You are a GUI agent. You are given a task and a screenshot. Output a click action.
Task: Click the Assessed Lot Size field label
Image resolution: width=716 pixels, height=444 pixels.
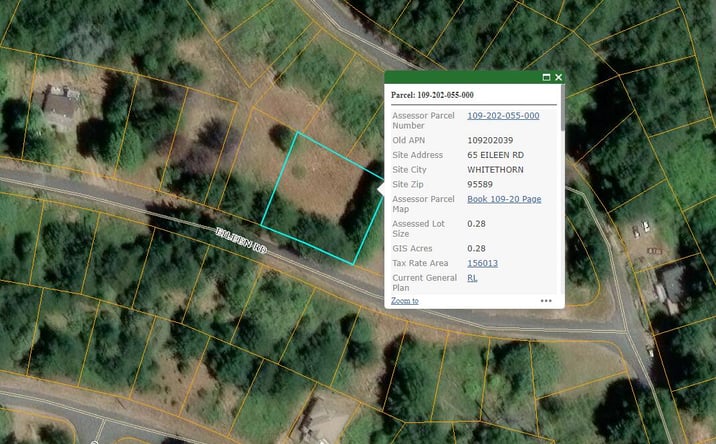(418, 228)
